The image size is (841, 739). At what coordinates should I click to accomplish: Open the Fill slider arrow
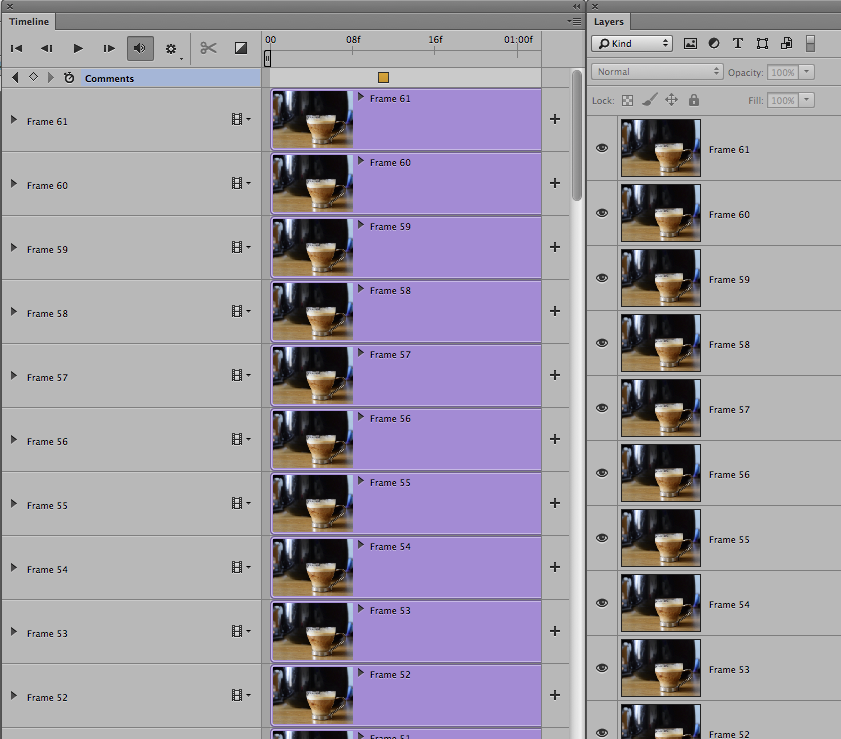pos(807,100)
